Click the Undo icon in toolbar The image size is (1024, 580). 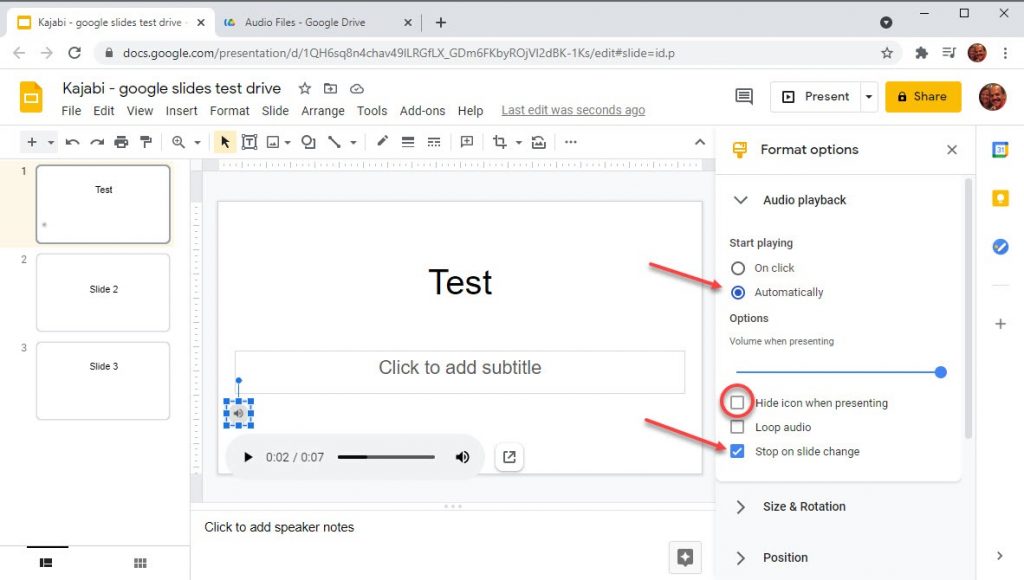(x=72, y=142)
